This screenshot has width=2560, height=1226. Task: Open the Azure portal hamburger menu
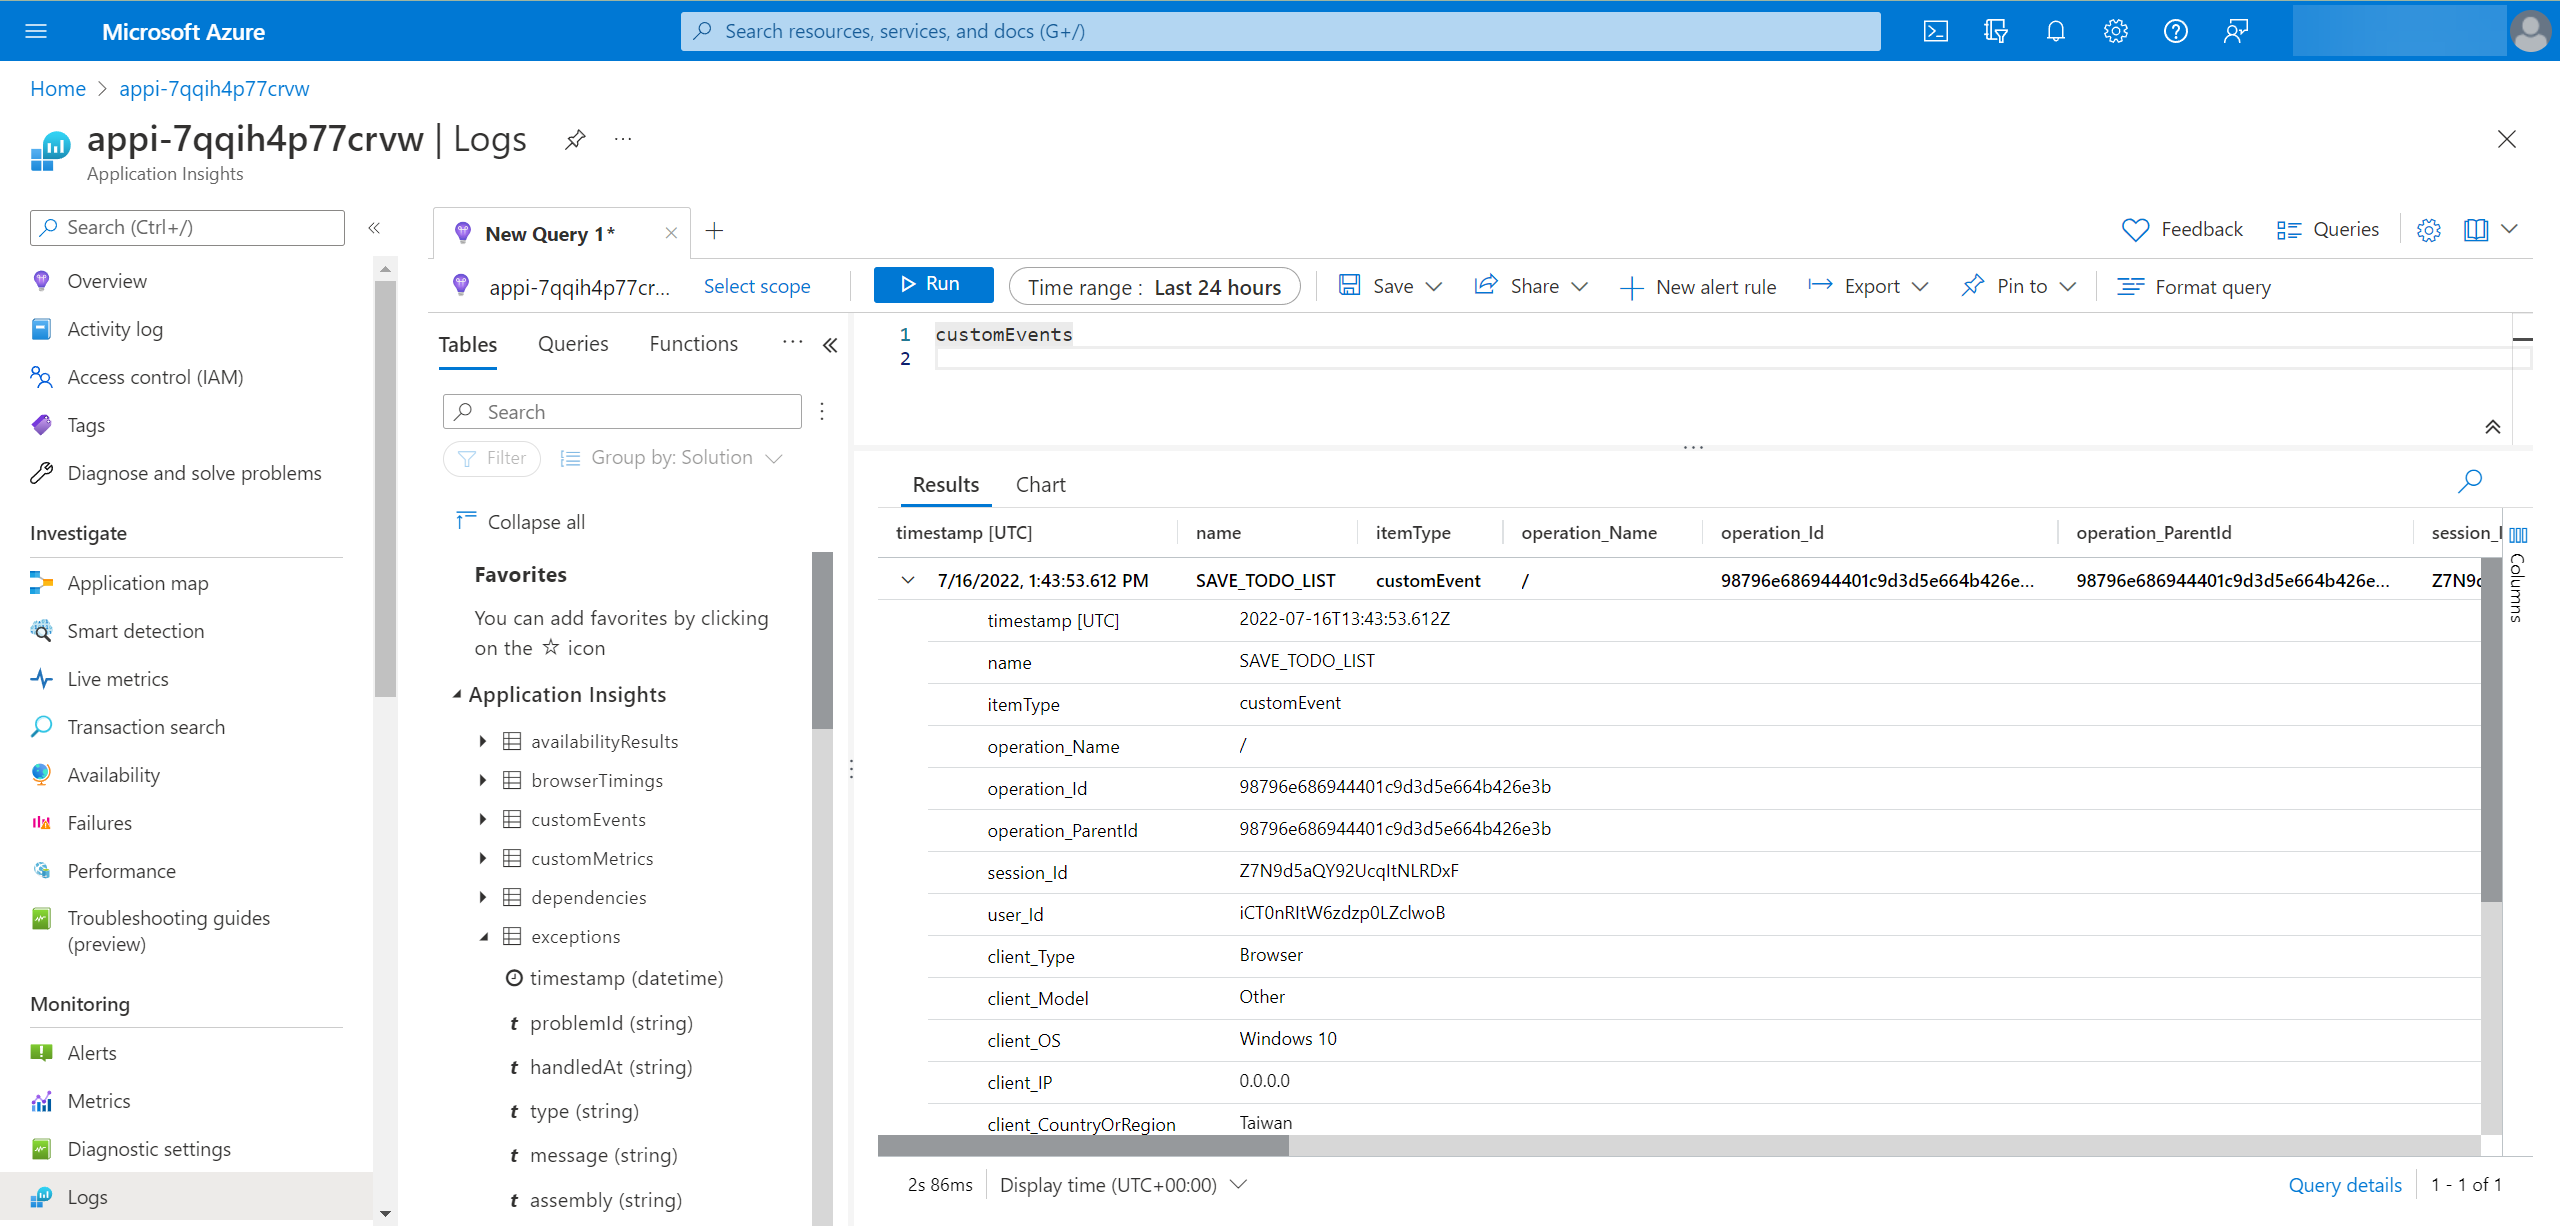click(x=36, y=31)
